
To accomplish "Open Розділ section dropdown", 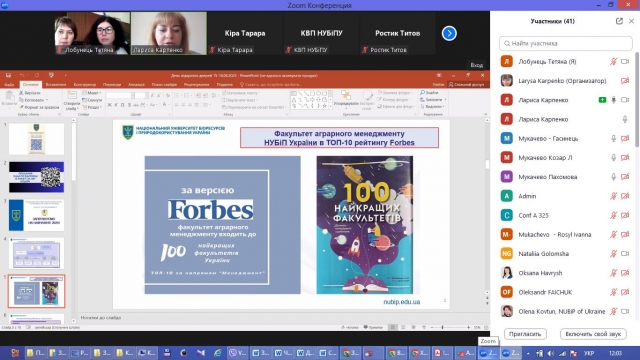I will point(92,107).
